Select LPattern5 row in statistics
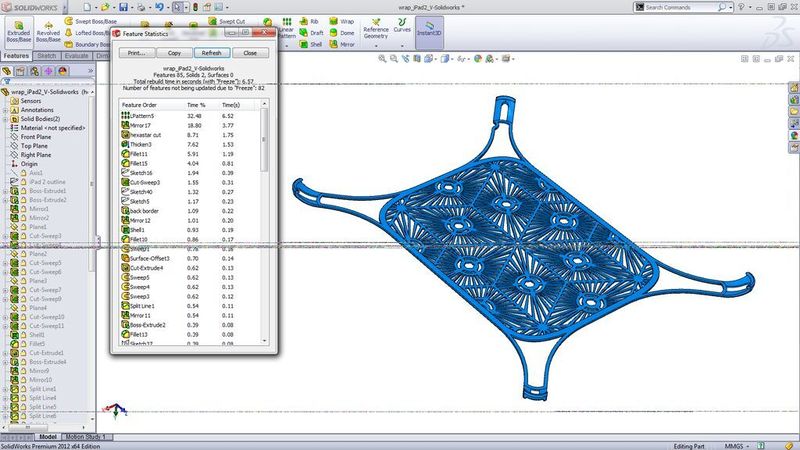This screenshot has height=450, width=800. coord(190,116)
